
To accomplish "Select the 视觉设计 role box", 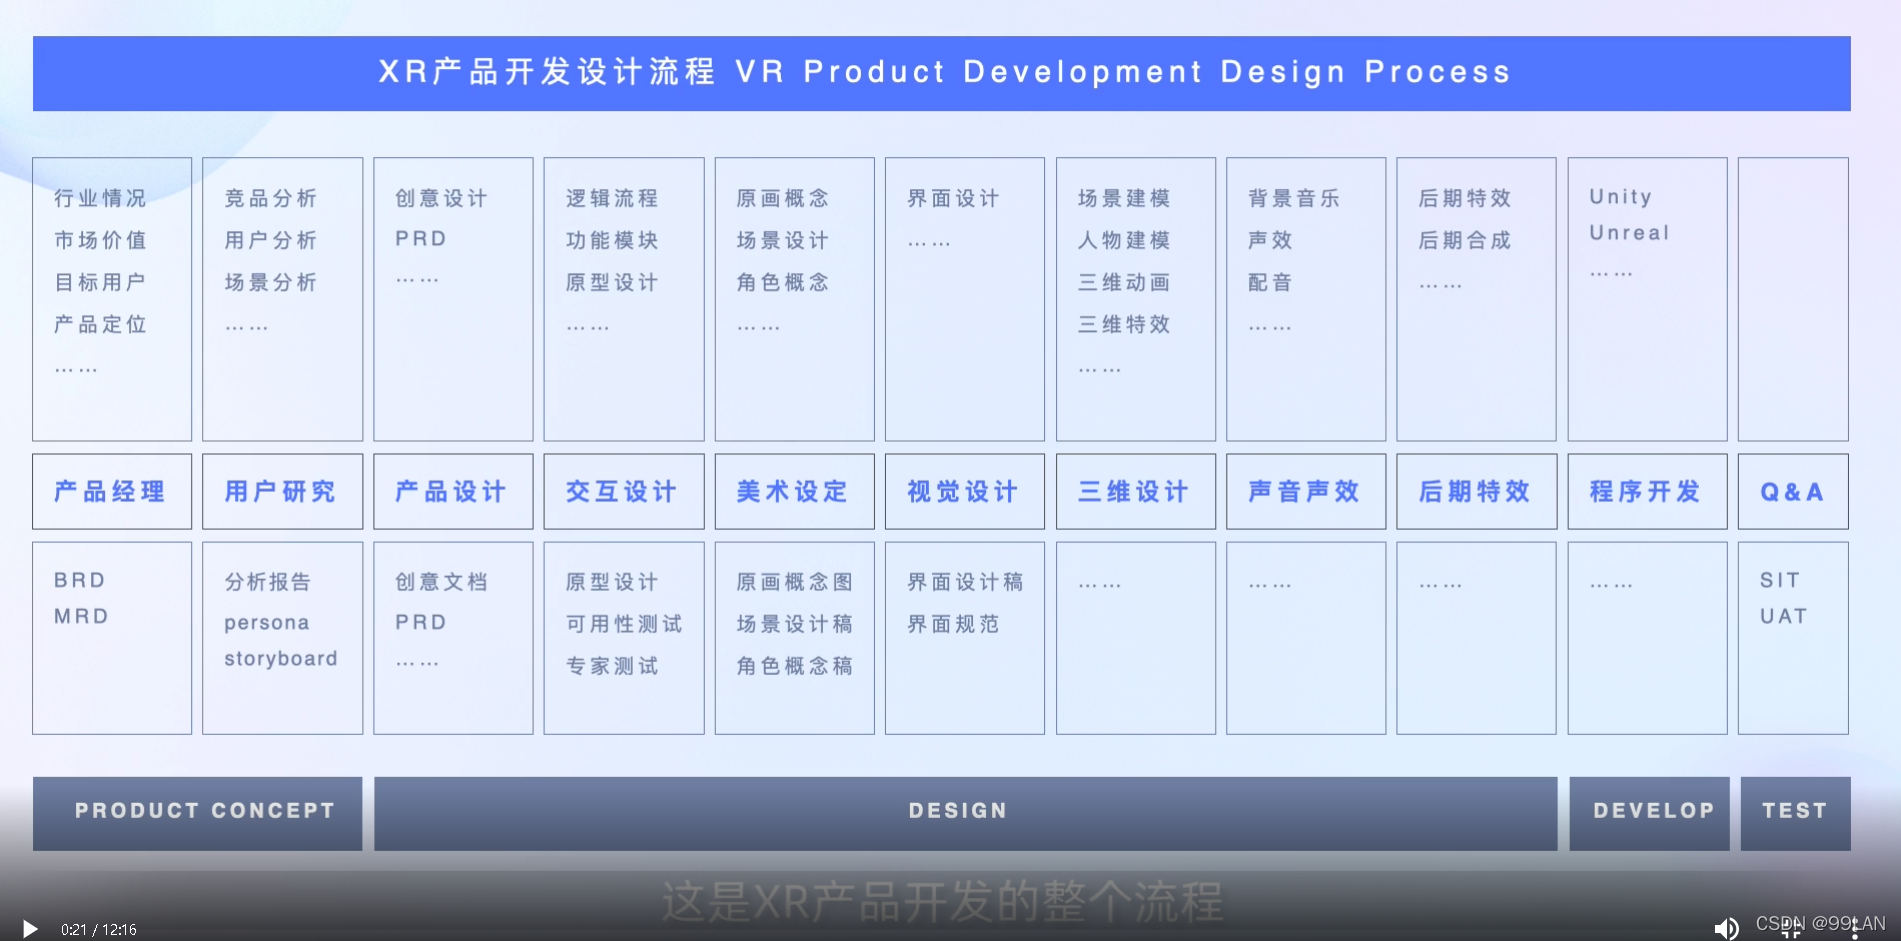I will (x=965, y=491).
